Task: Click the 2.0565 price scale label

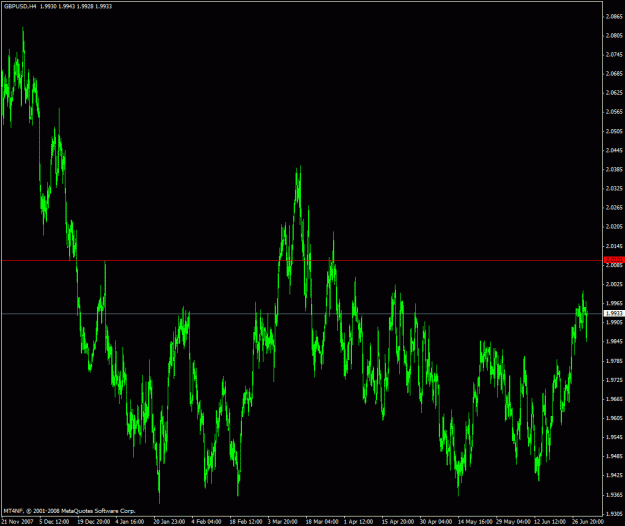Action: coord(614,112)
